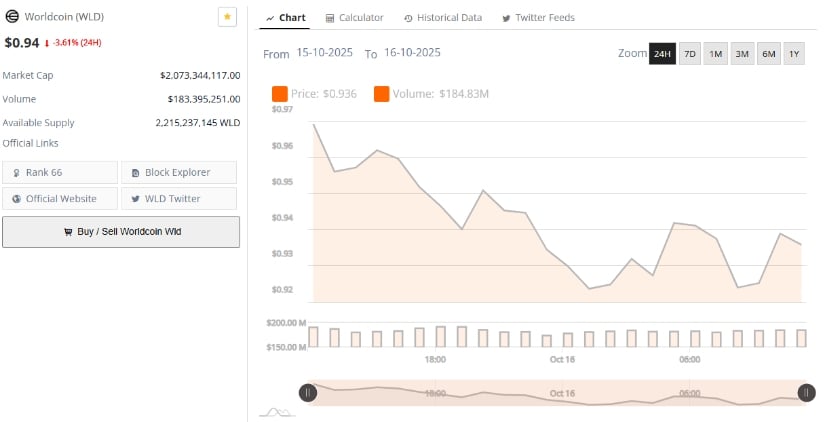Choose the 3M zoom option

[x=742, y=54]
